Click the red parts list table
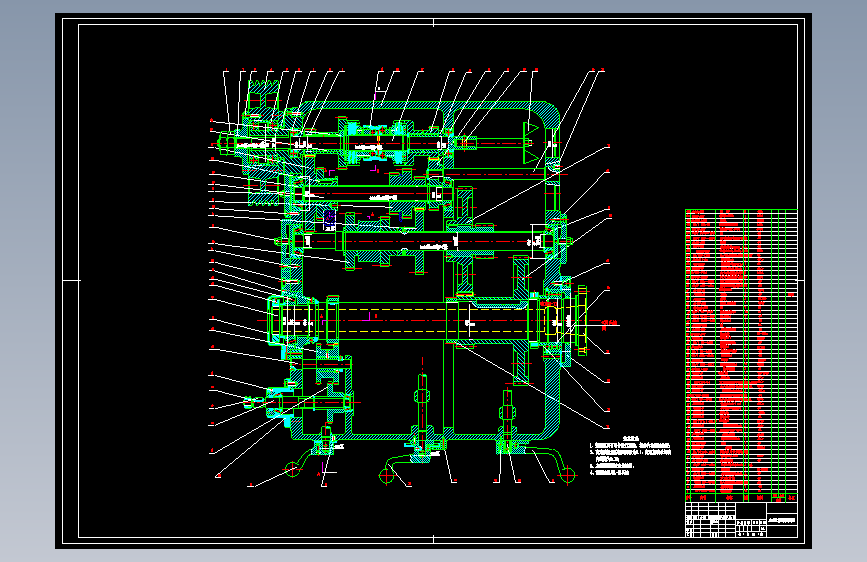867x562 pixels. pos(741,350)
